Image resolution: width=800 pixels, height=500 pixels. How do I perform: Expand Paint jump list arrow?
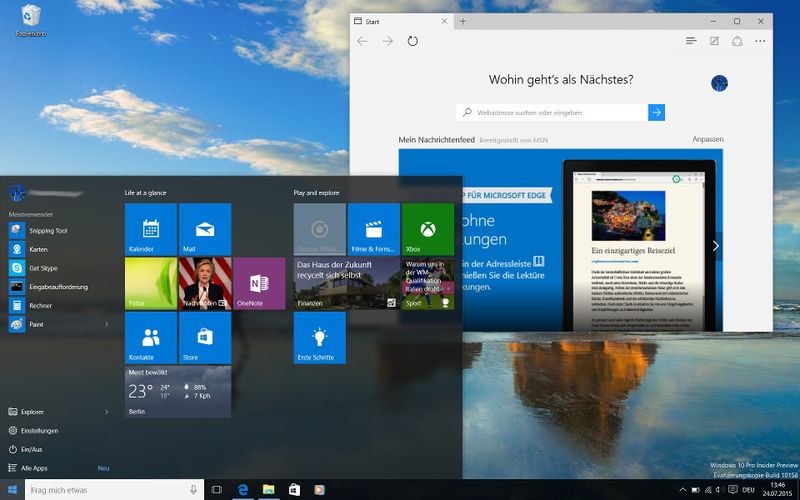click(106, 324)
